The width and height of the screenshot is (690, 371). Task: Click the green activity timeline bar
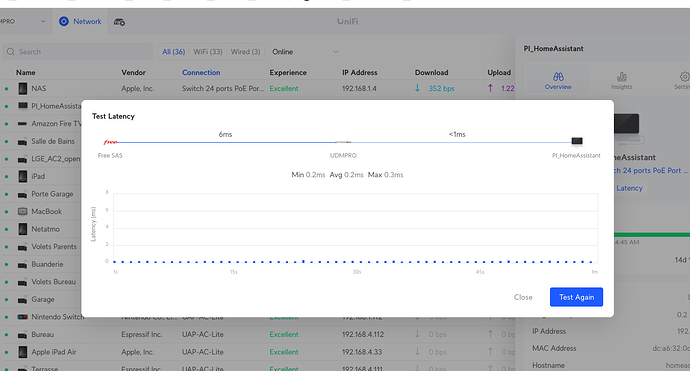click(x=652, y=235)
